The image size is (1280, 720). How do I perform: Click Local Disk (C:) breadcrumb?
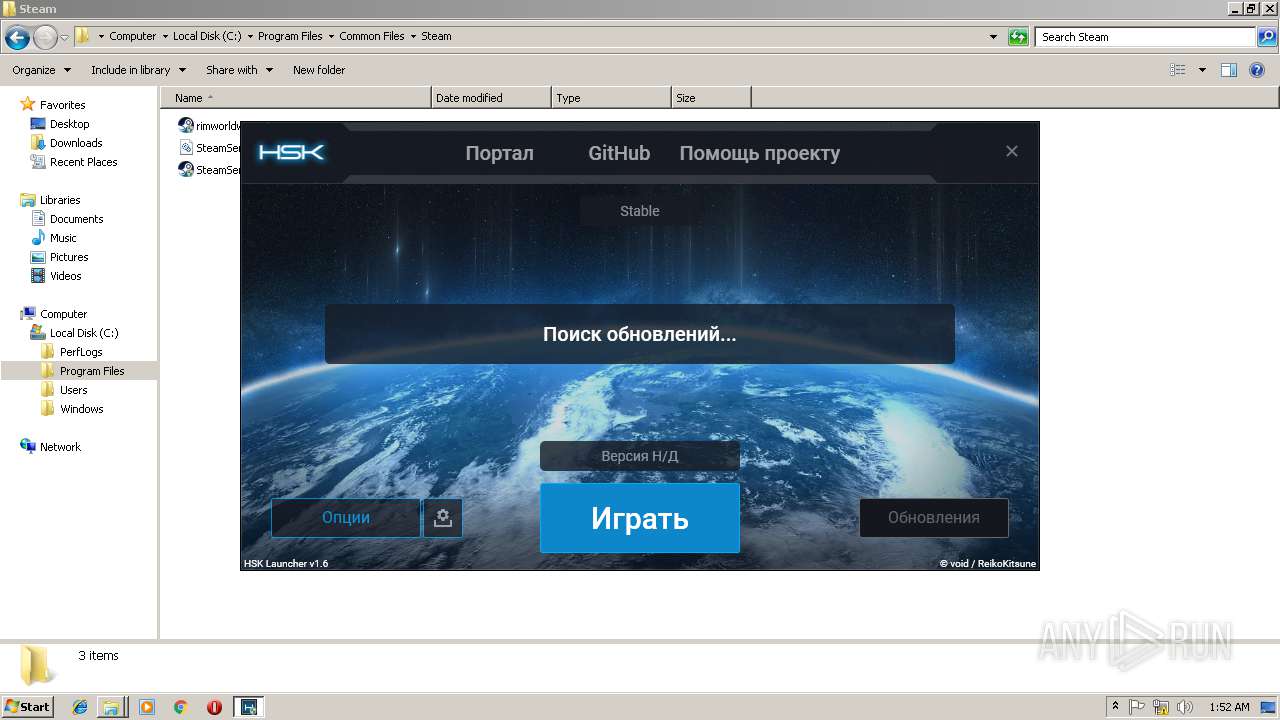(207, 36)
